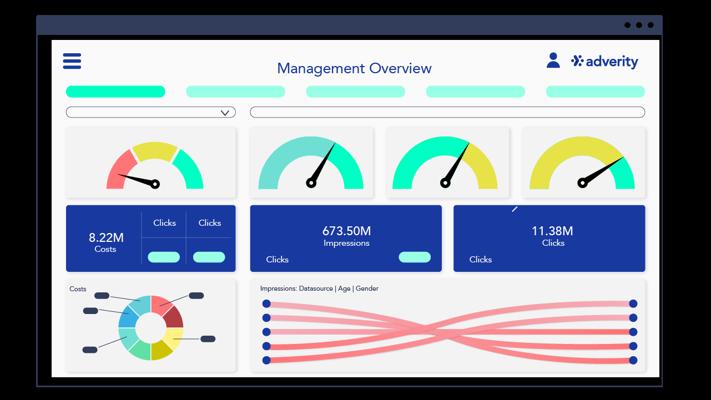Click the wide empty filter field
This screenshot has height=400, width=711.
(x=447, y=112)
